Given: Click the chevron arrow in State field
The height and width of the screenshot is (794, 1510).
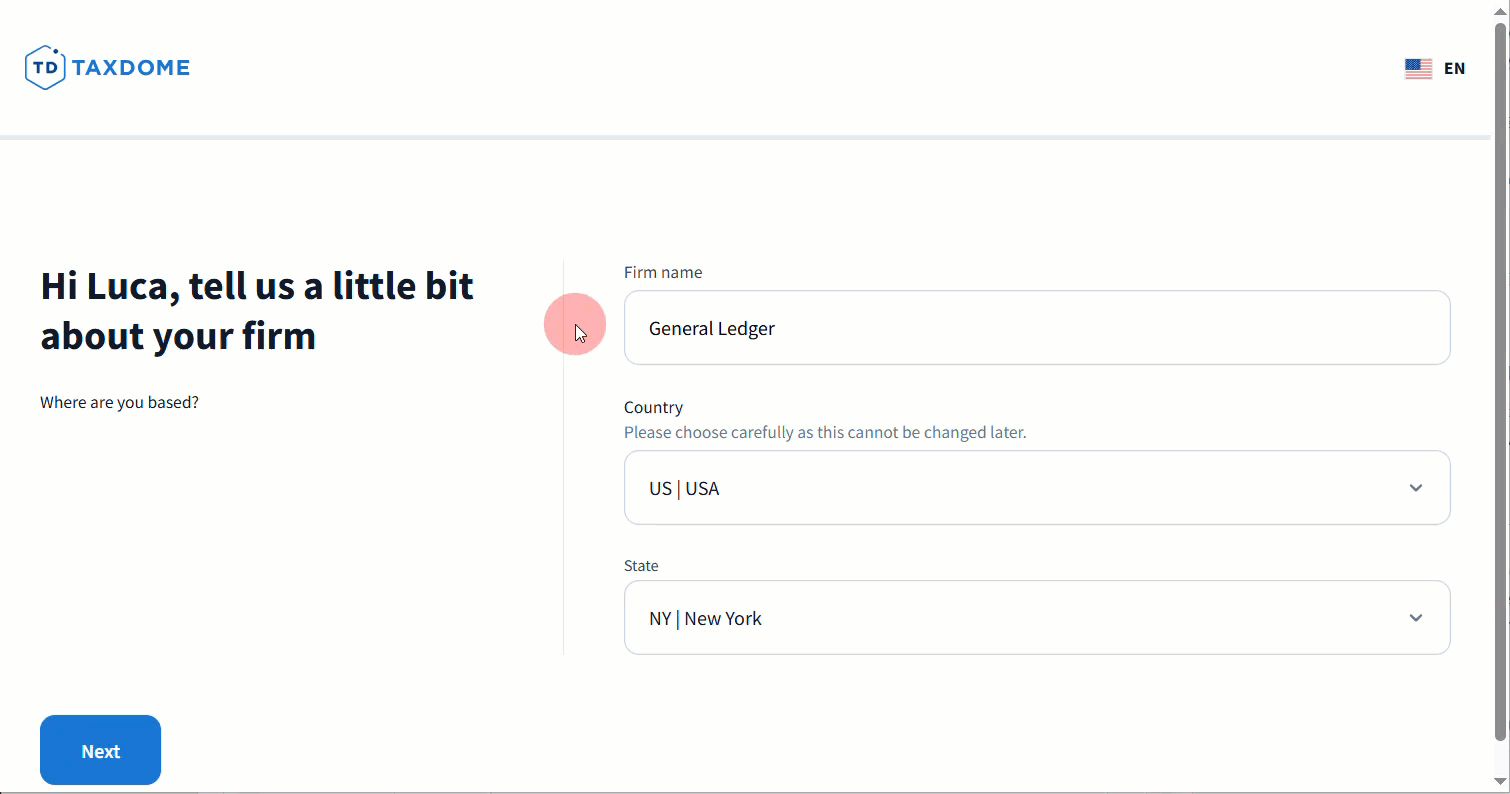Looking at the screenshot, I should click(x=1415, y=618).
